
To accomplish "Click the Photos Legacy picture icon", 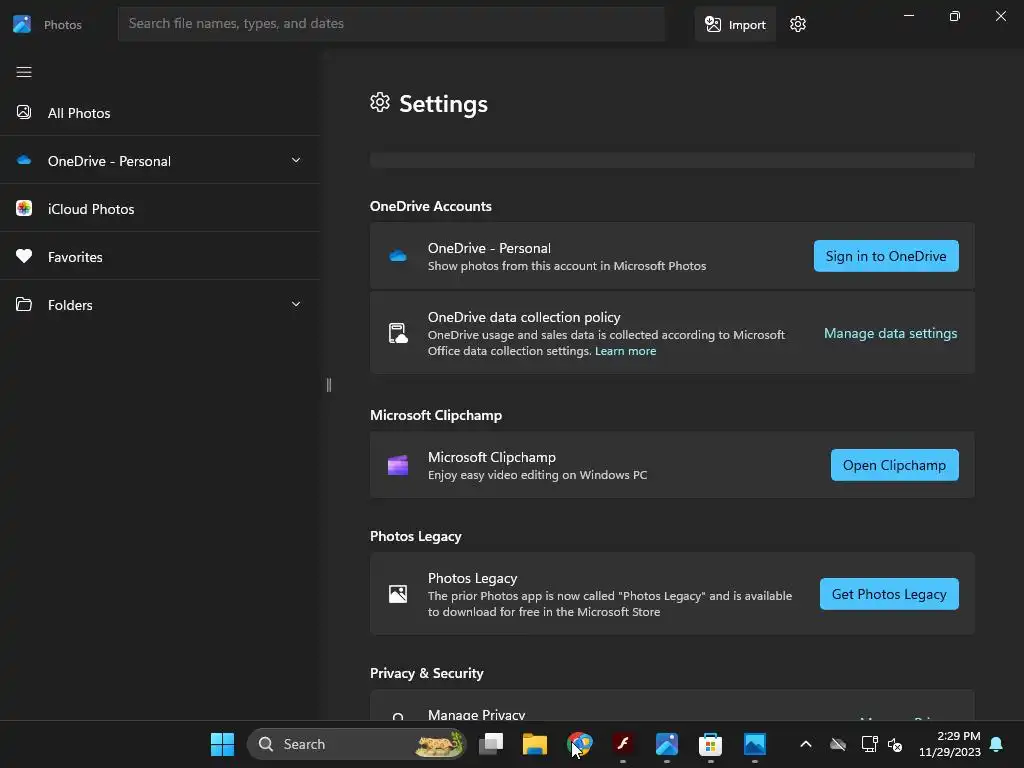I will [x=398, y=594].
